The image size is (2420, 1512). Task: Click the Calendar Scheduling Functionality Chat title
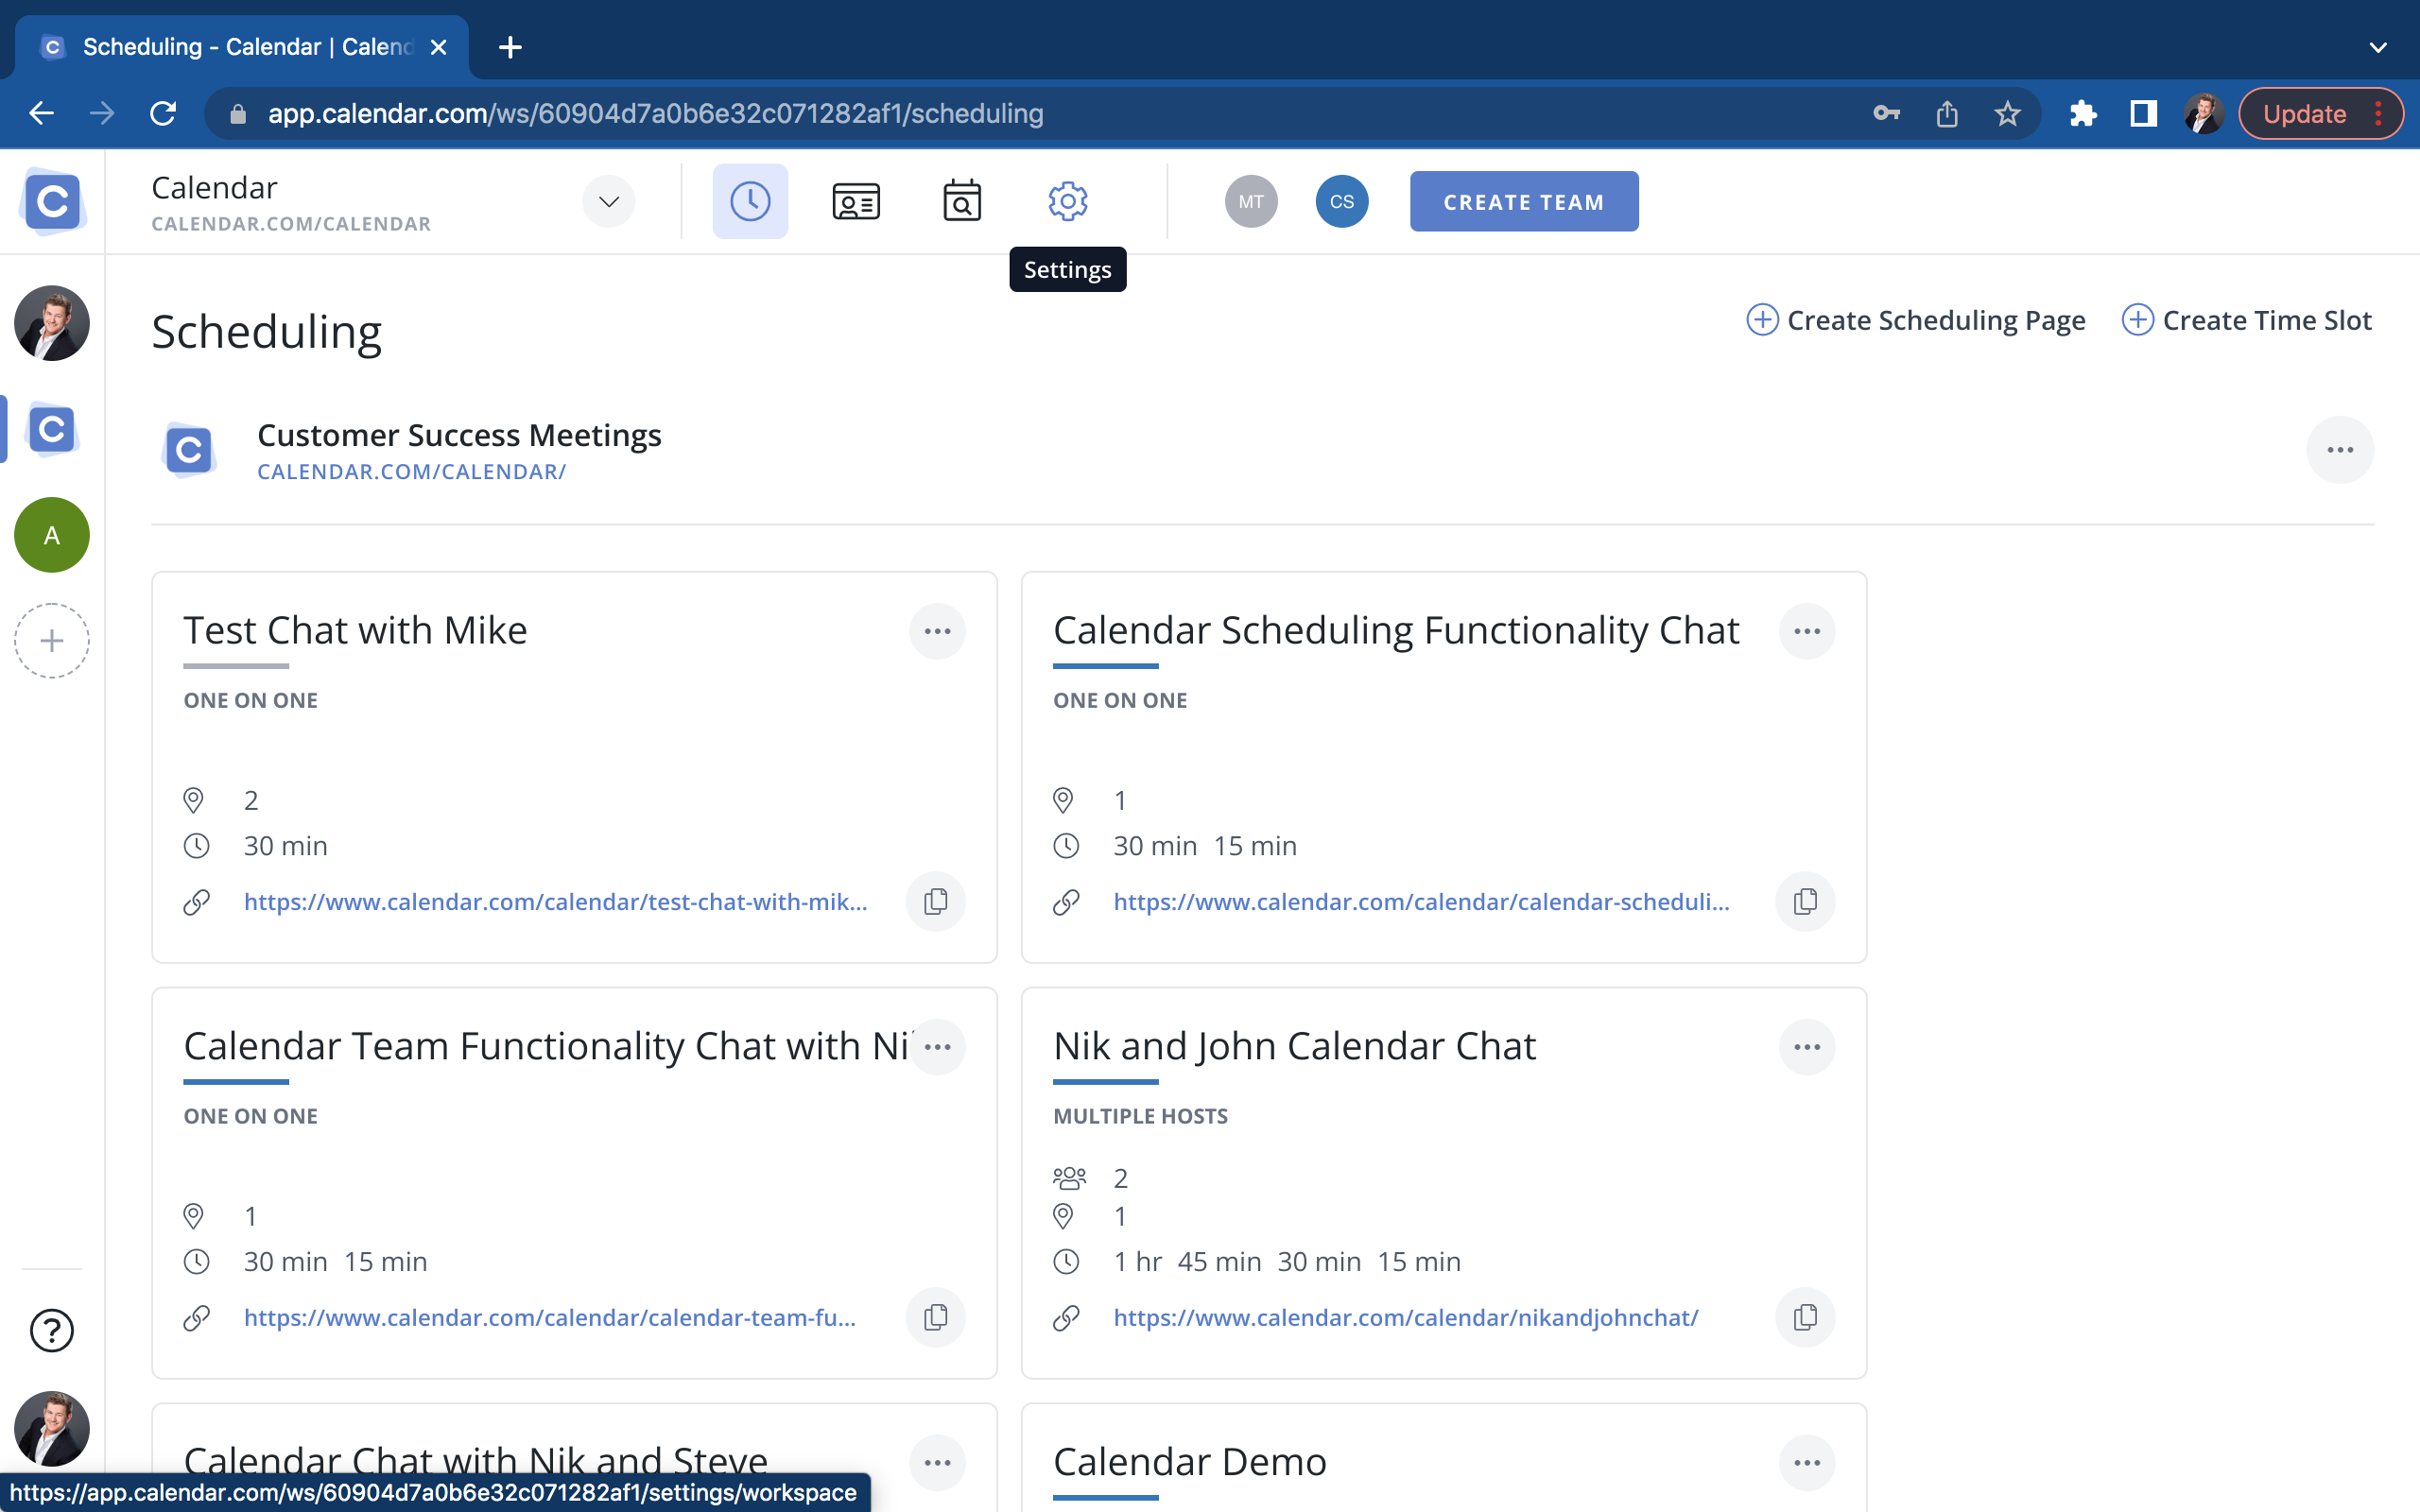[1396, 631]
